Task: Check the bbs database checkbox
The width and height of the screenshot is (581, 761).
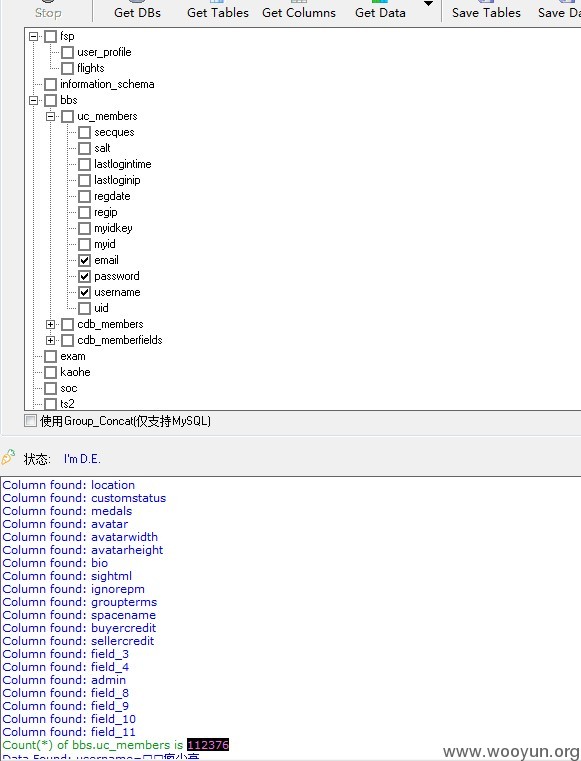Action: [50, 100]
